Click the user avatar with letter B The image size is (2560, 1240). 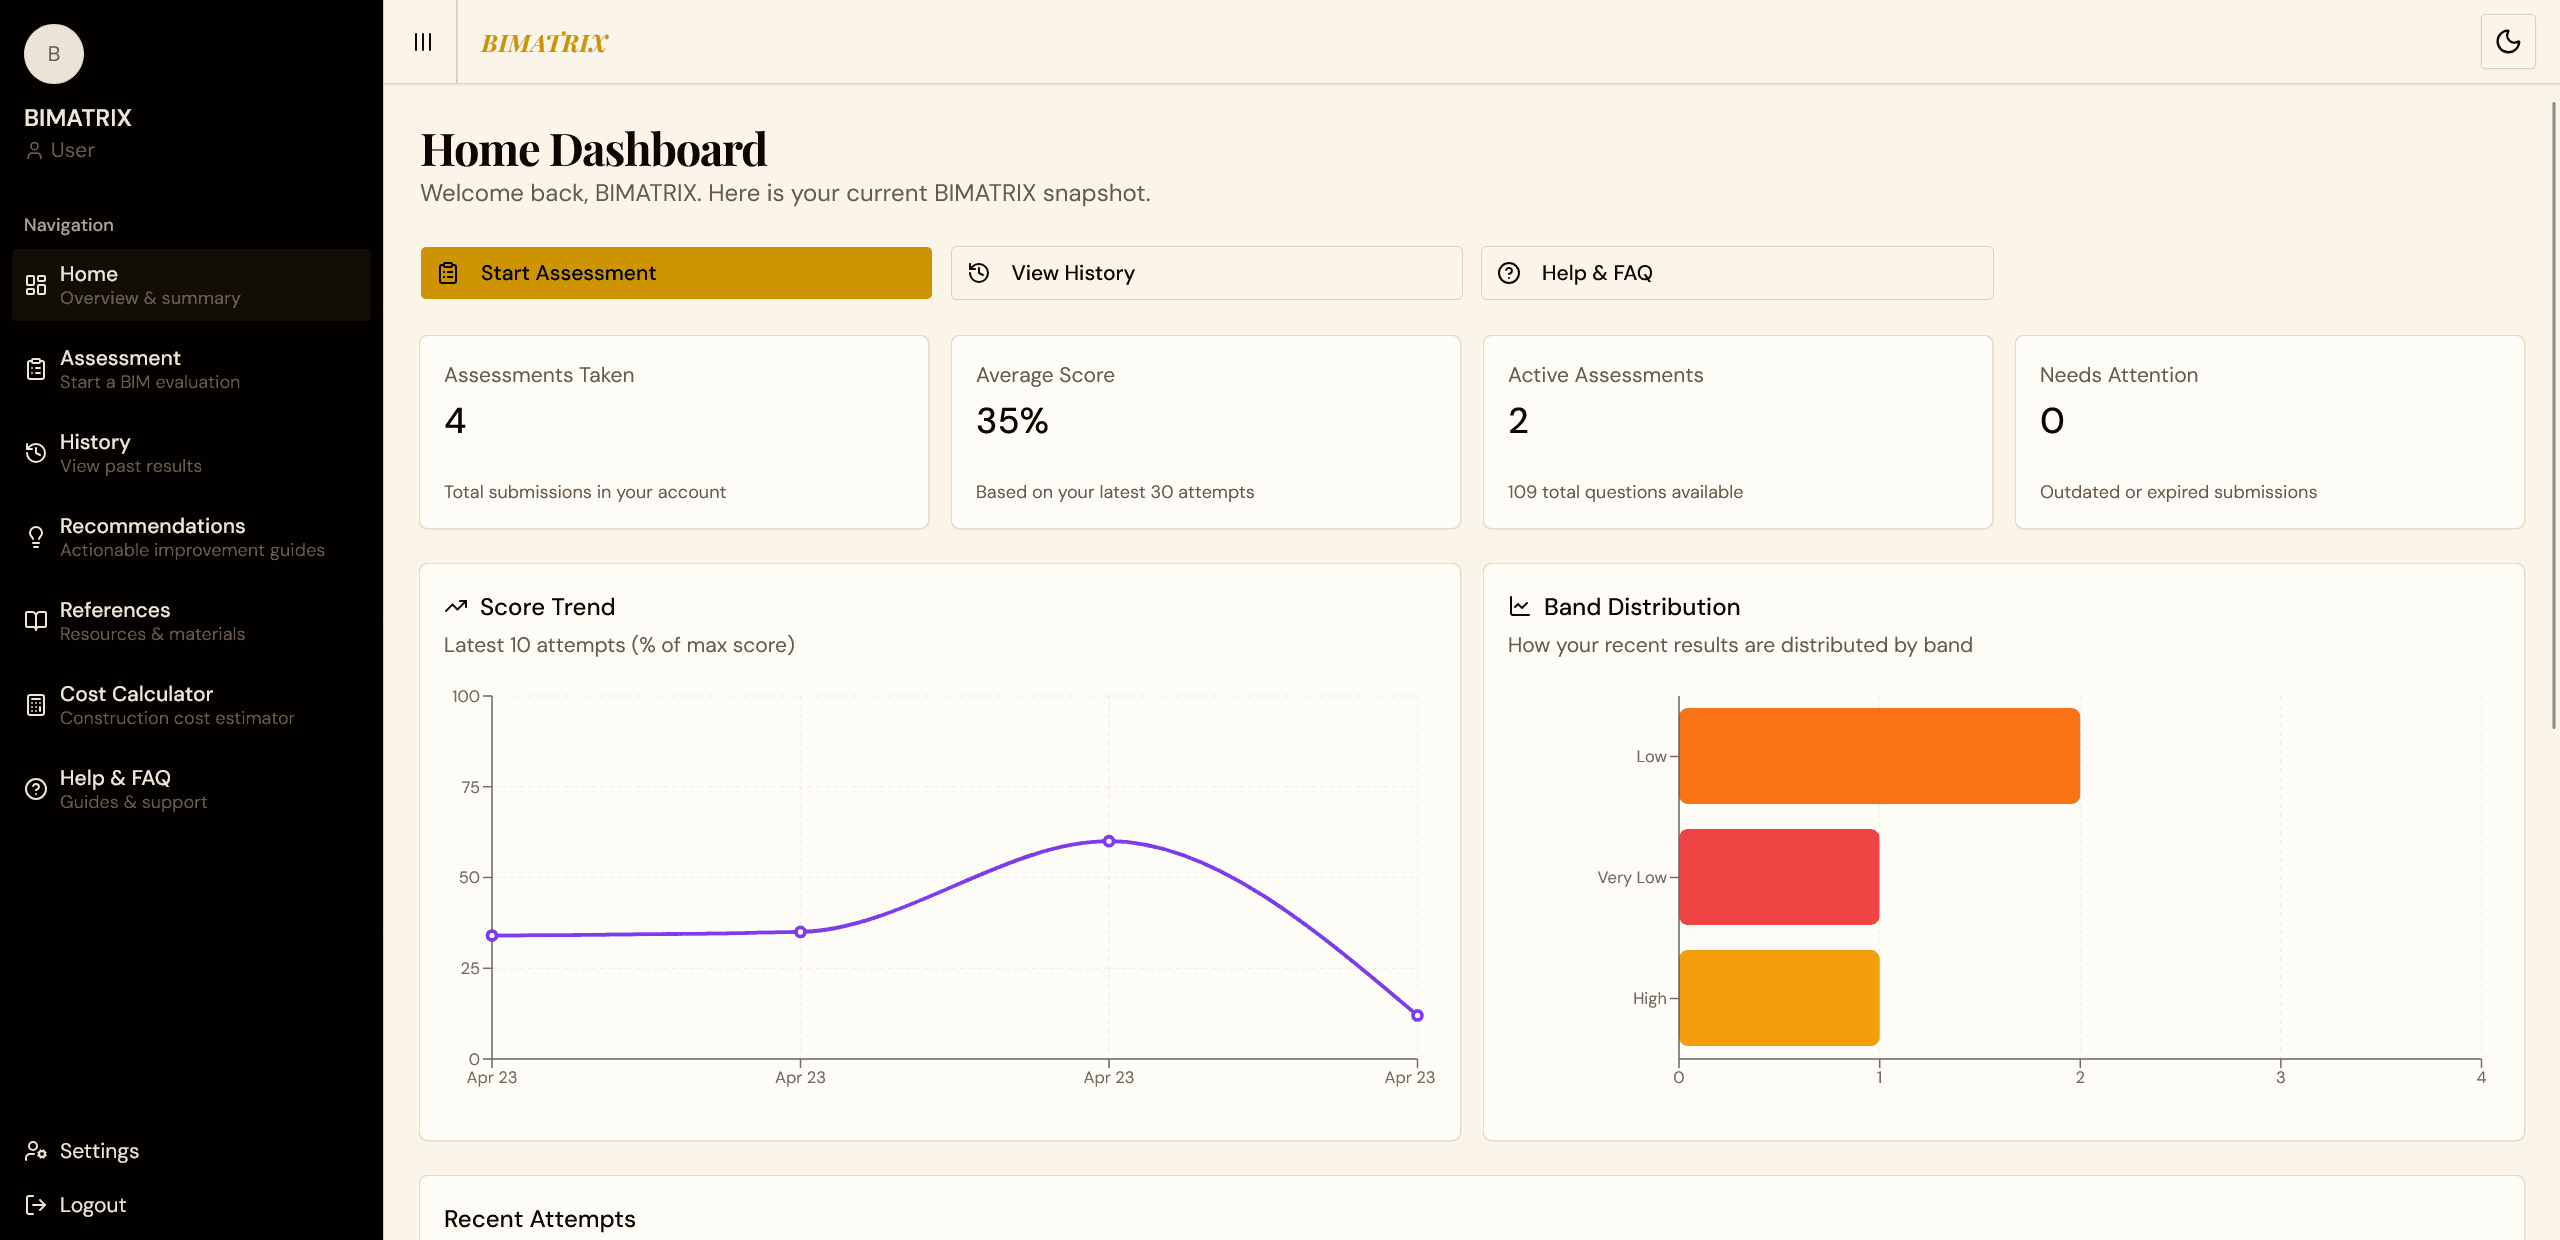pos(54,54)
